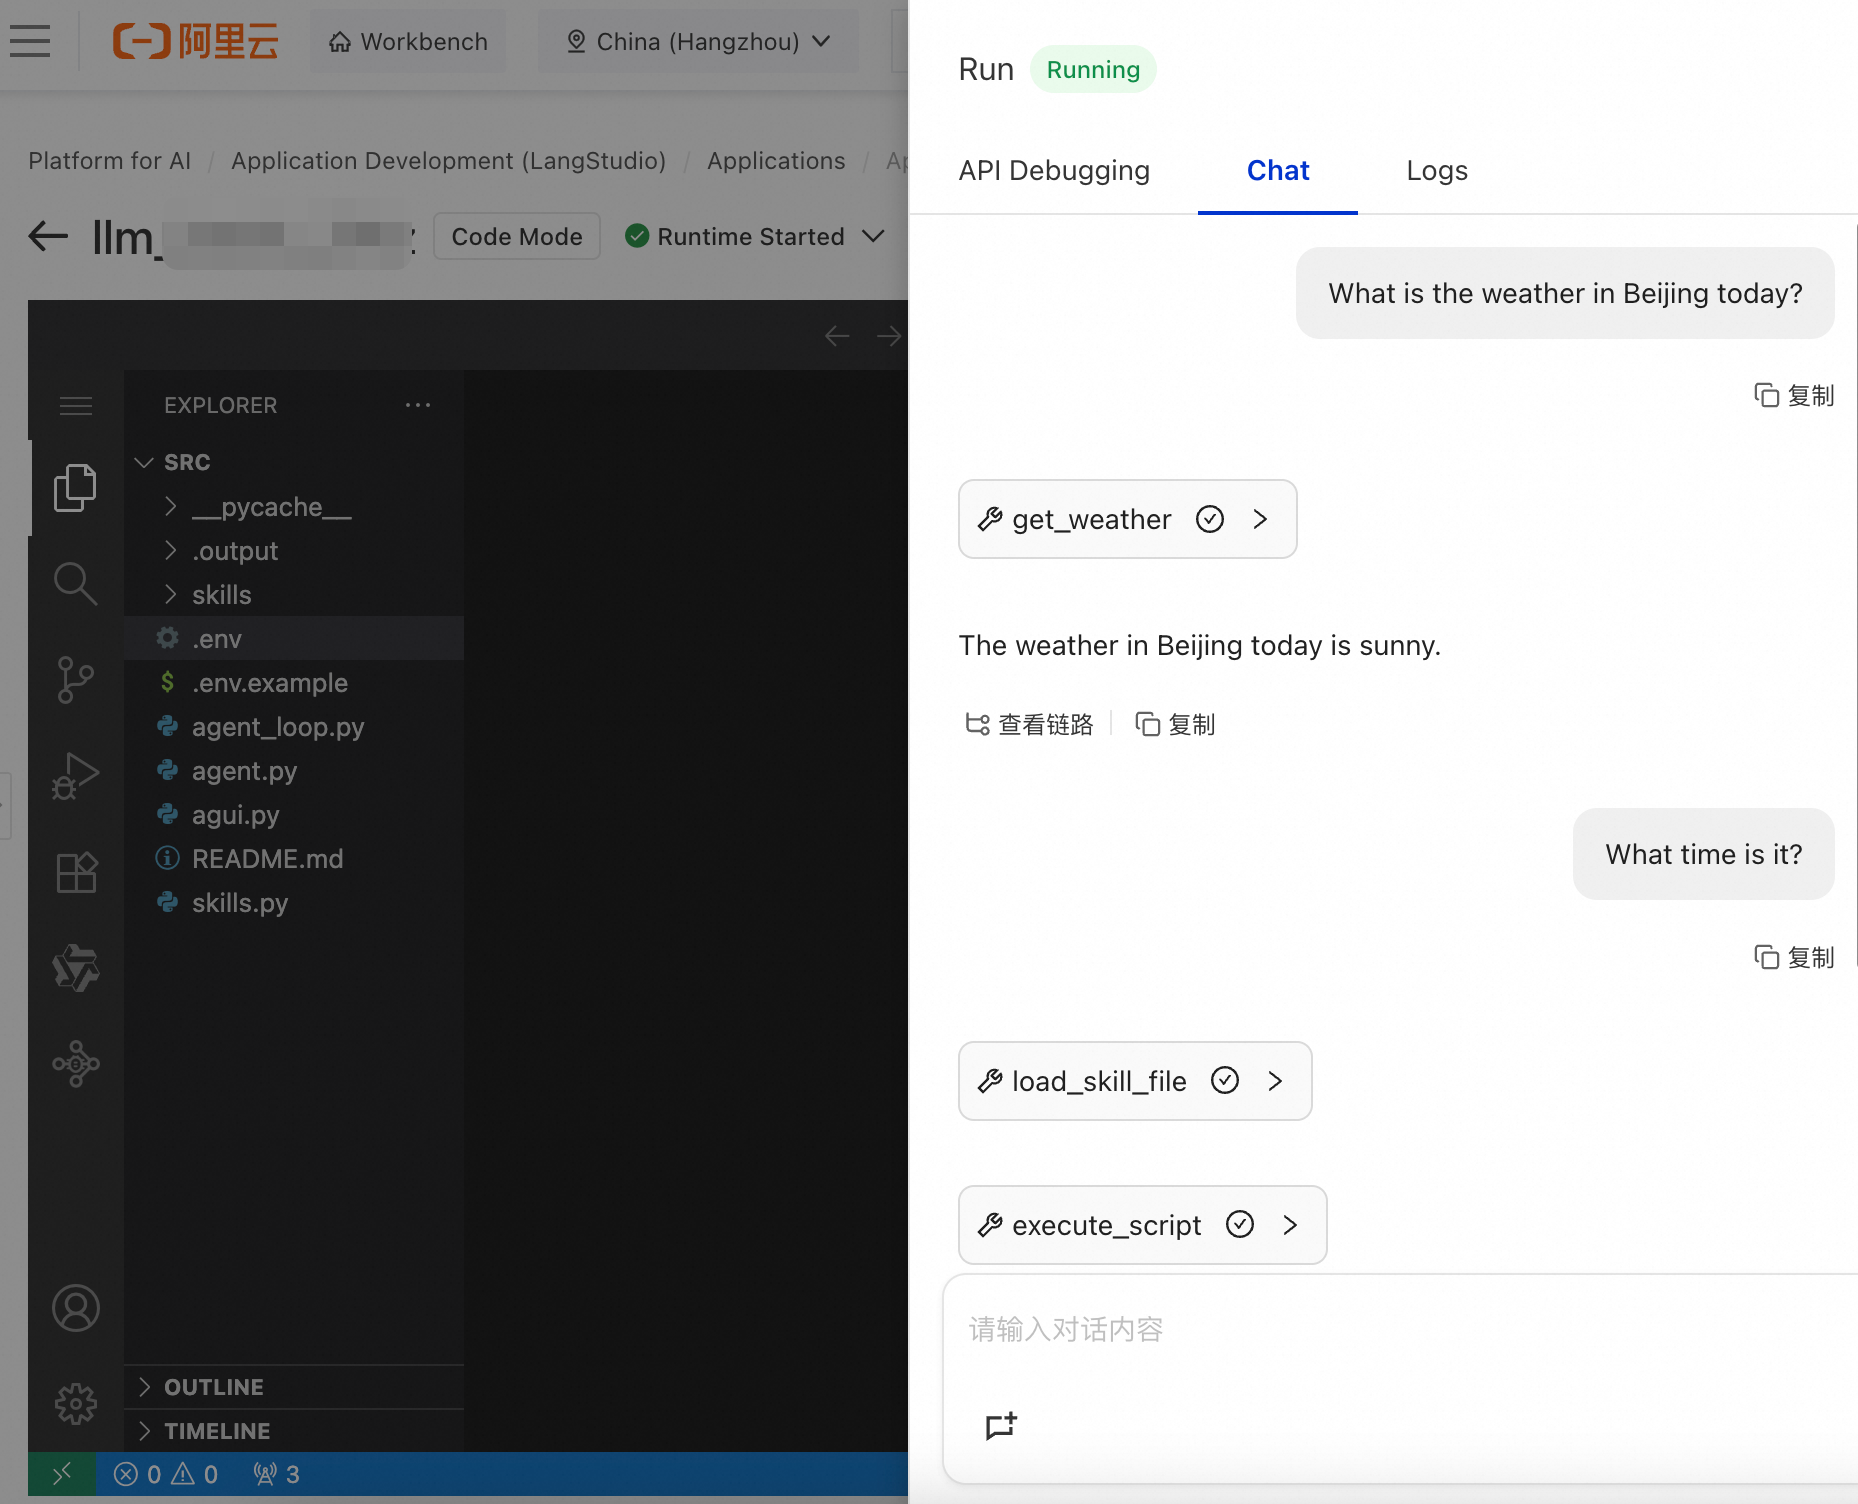Copy the sunny weather answer
The height and width of the screenshot is (1504, 1858).
(x=1175, y=724)
